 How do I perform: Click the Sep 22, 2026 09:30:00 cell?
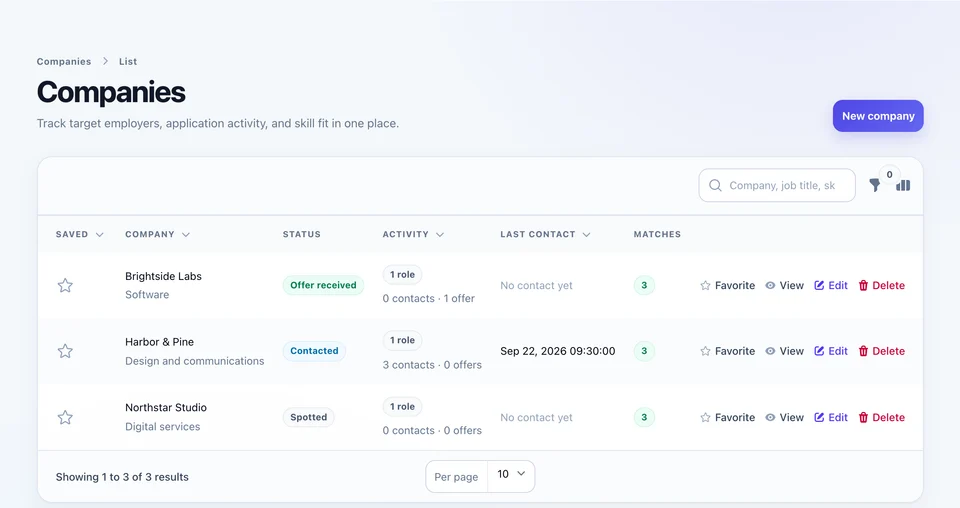(x=558, y=351)
